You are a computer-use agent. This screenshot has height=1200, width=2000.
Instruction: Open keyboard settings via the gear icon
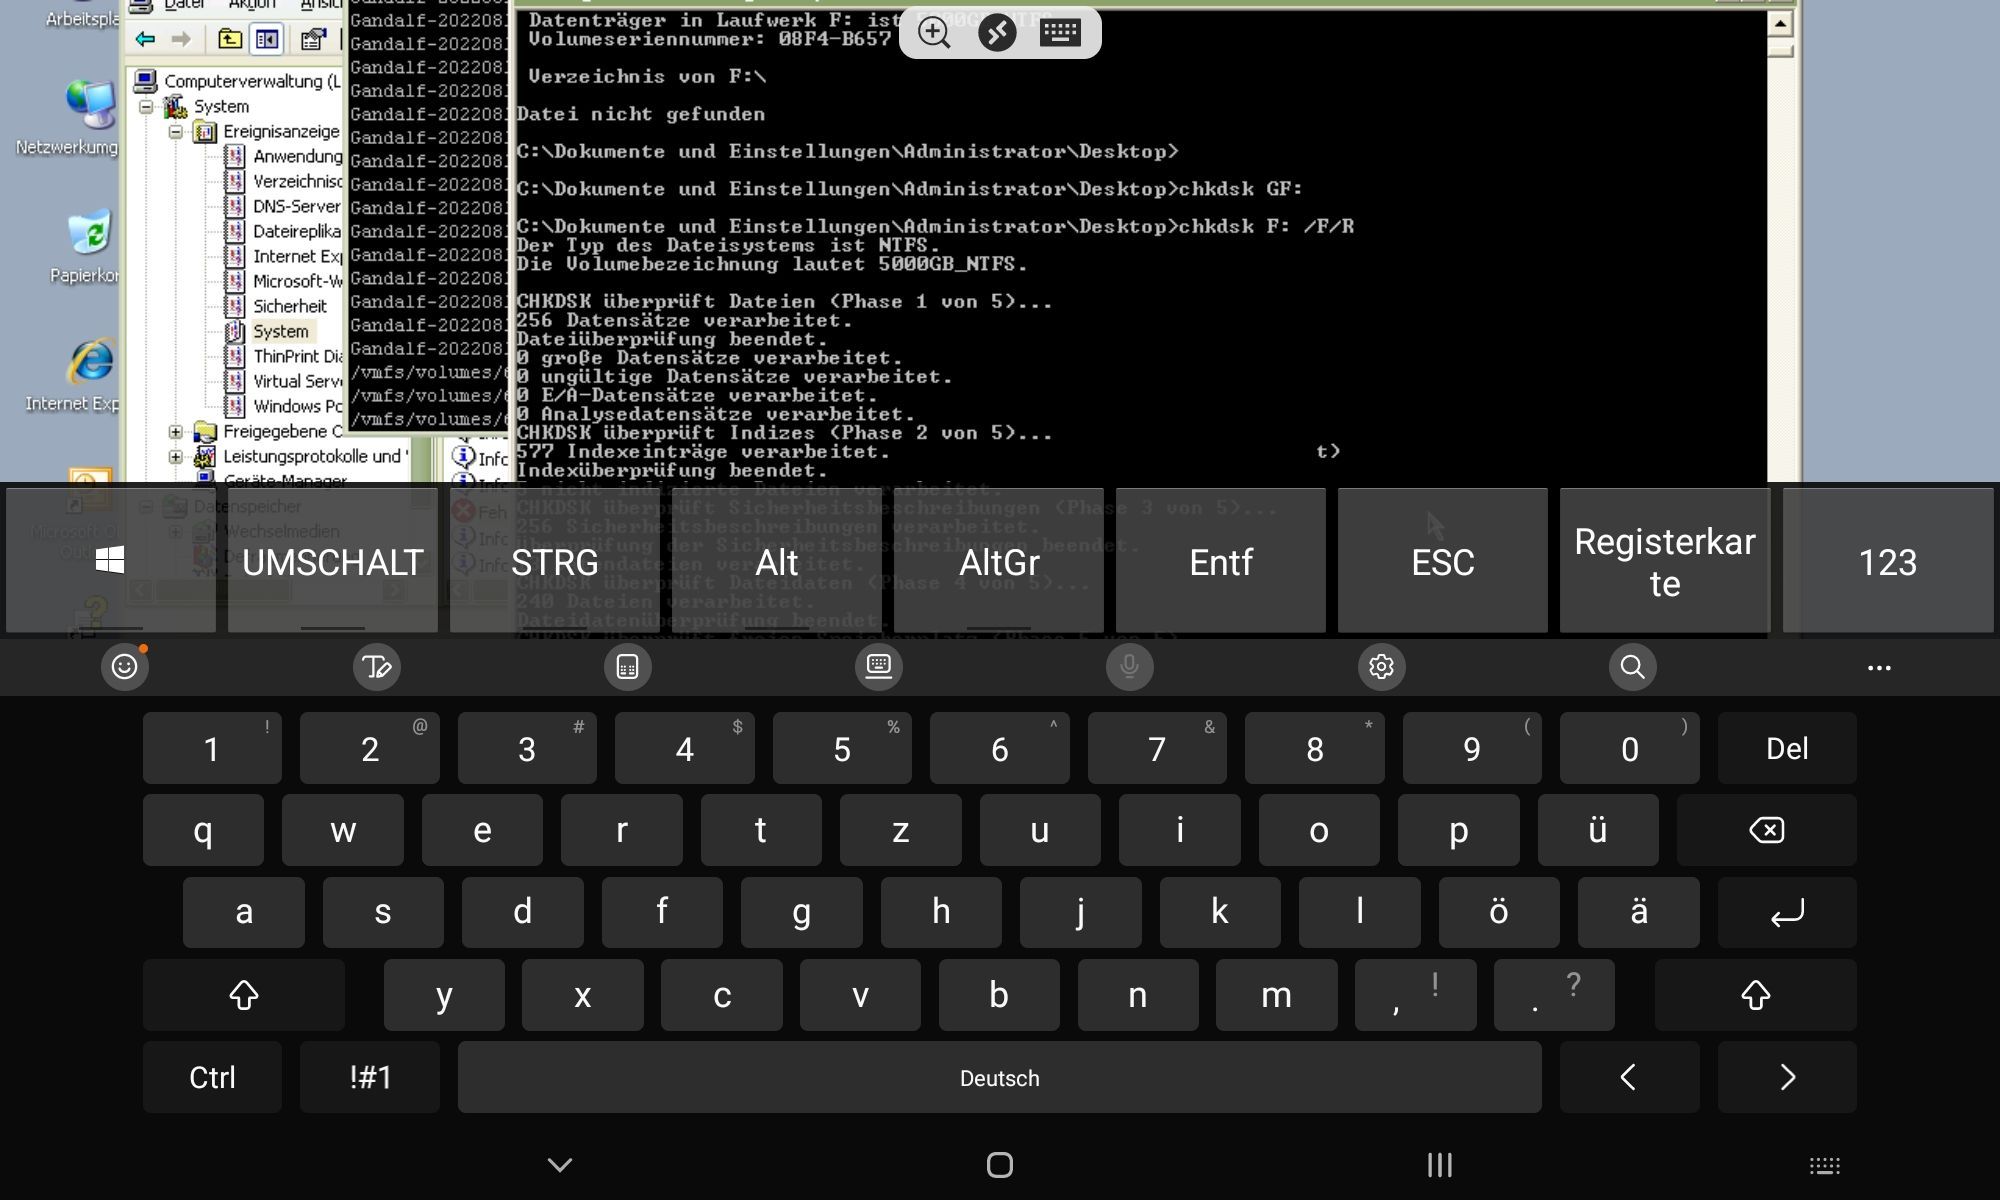[1381, 667]
